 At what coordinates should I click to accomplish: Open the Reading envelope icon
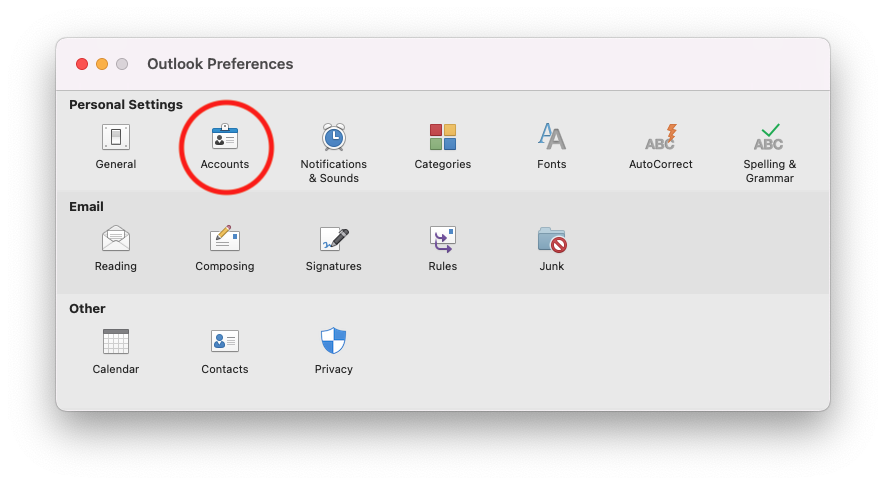(116, 238)
